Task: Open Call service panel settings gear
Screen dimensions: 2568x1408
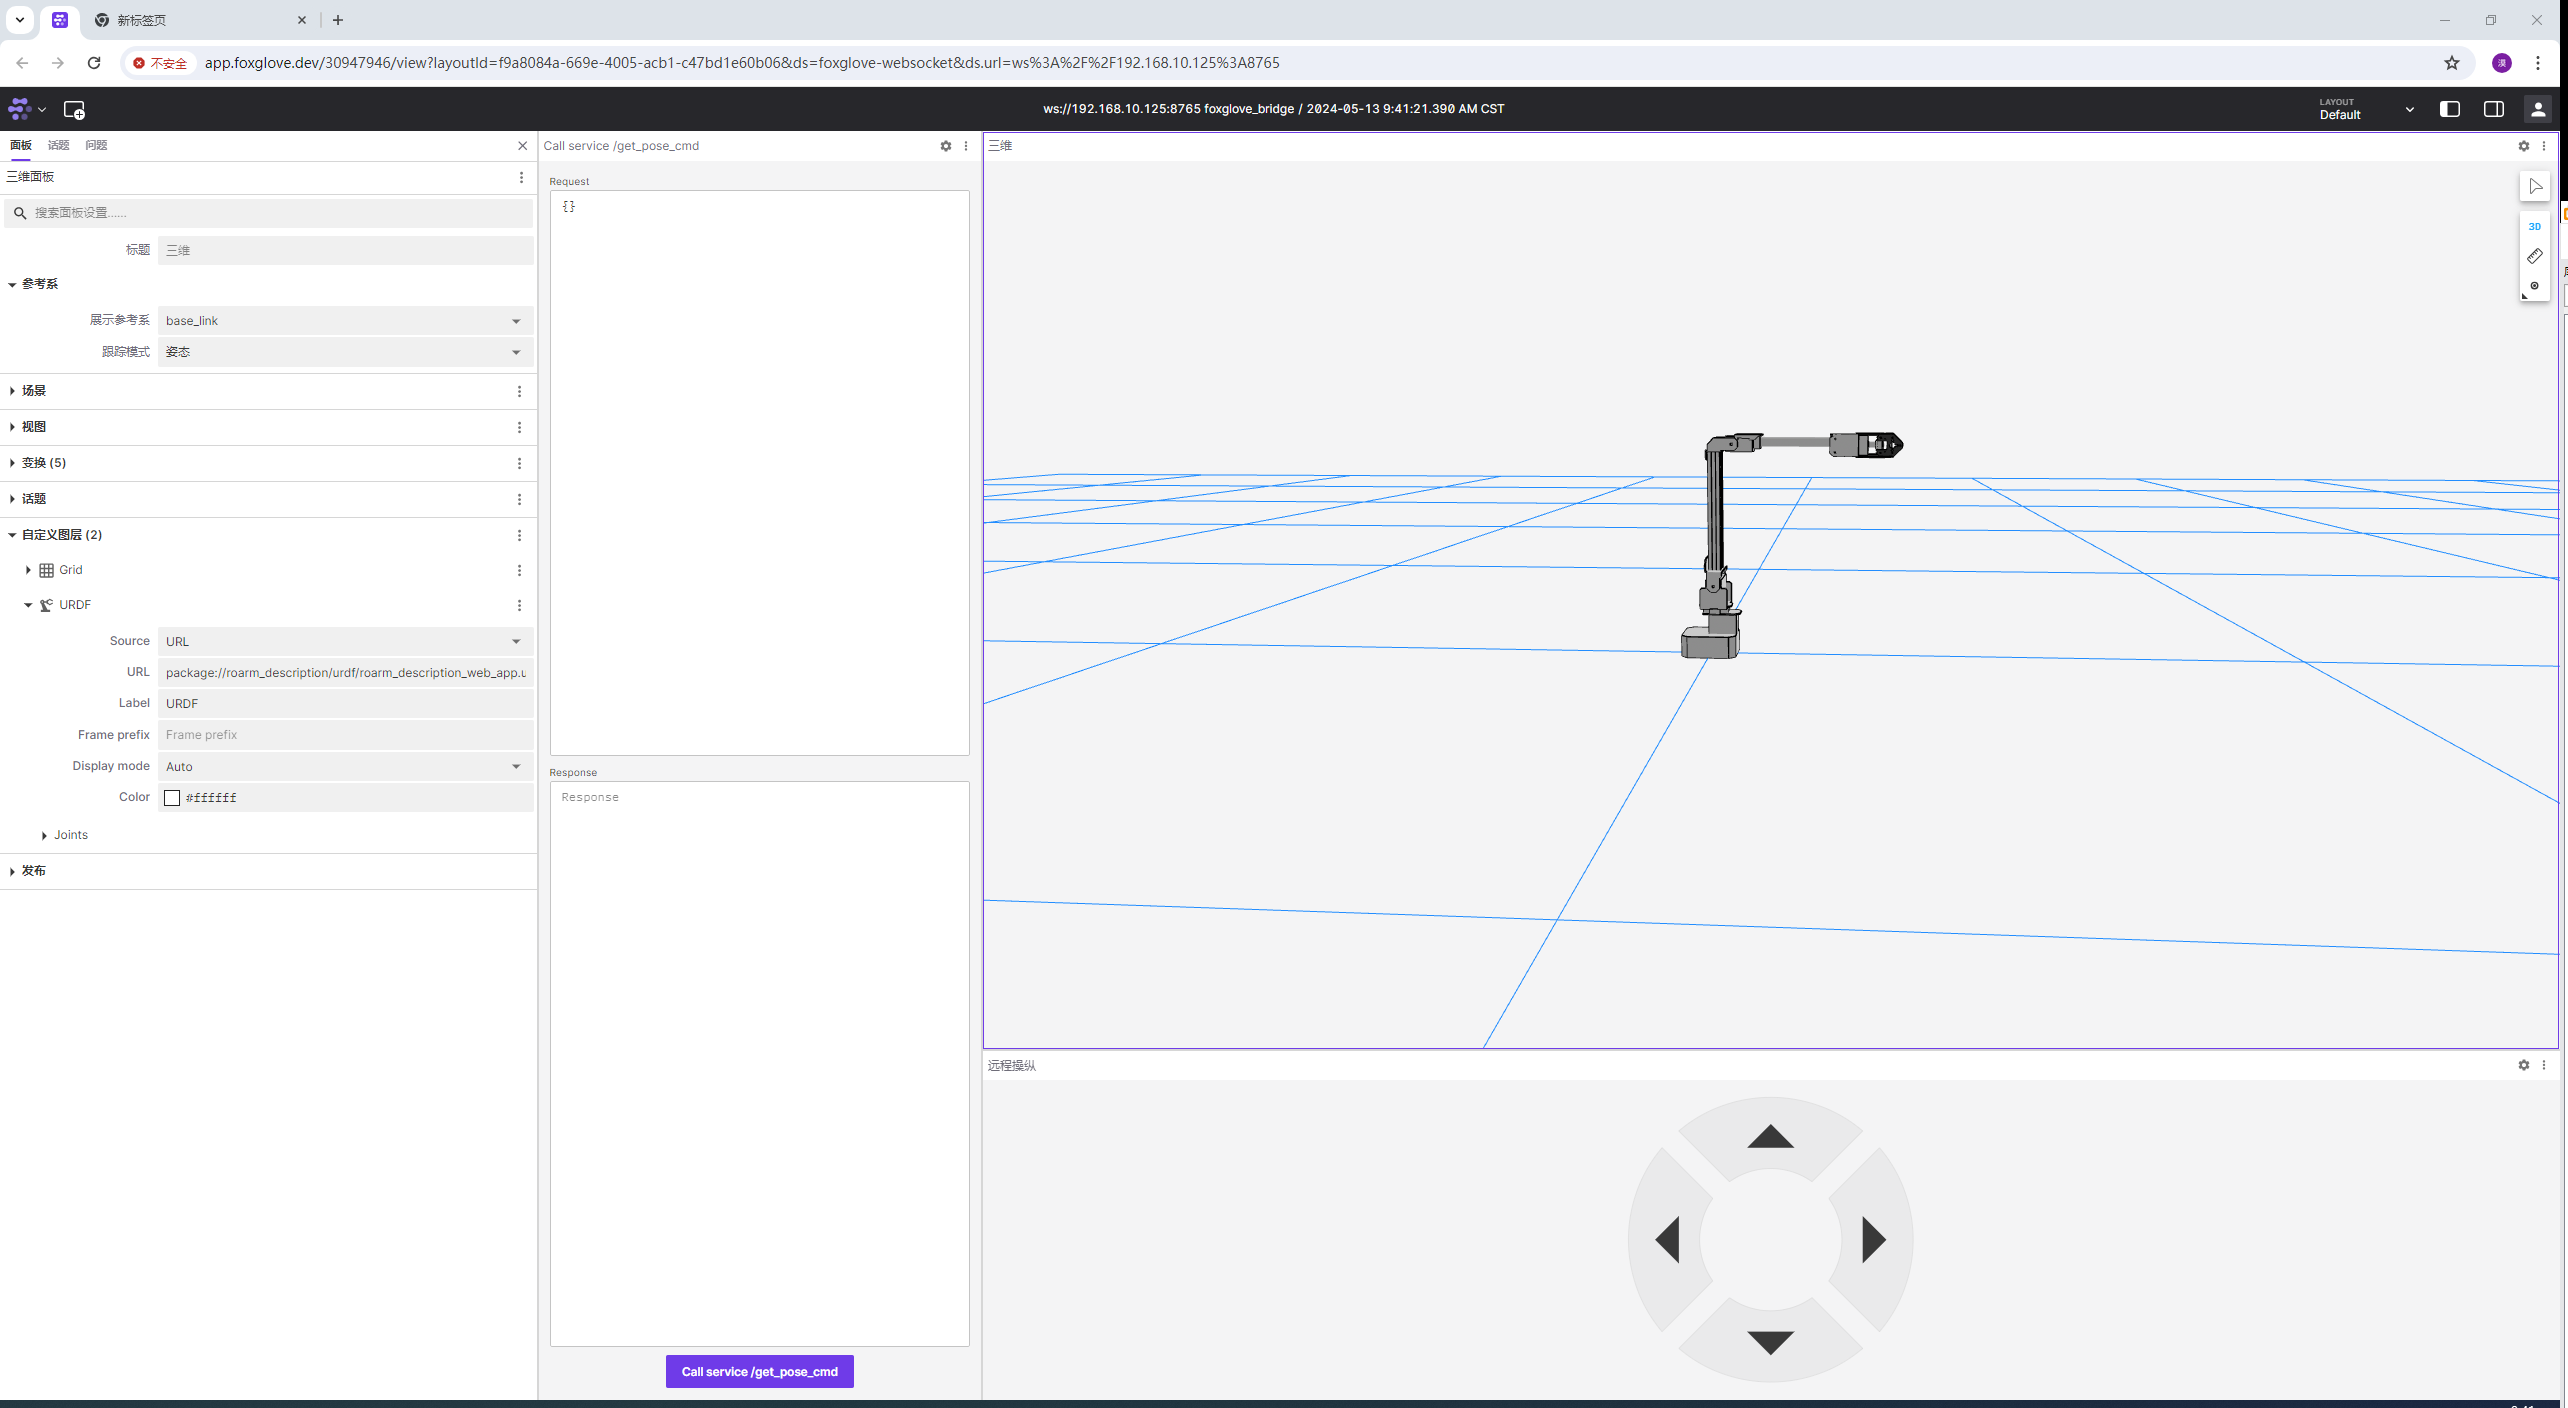Action: pyautogui.click(x=945, y=146)
